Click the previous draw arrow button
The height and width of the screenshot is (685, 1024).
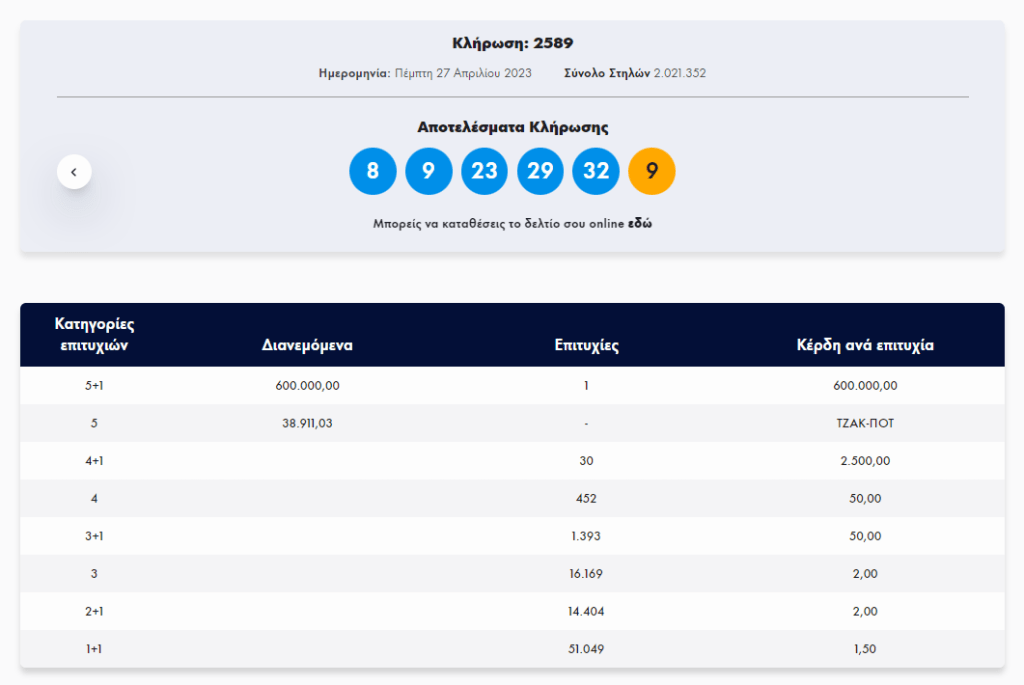click(74, 172)
